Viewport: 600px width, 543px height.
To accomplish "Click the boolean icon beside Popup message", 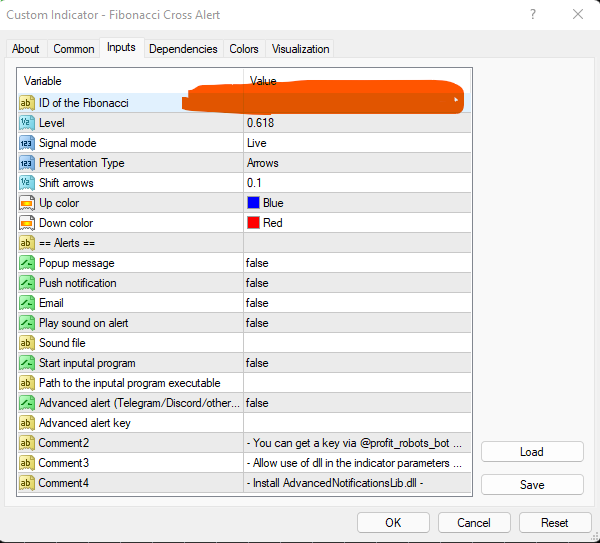I will click(27, 263).
